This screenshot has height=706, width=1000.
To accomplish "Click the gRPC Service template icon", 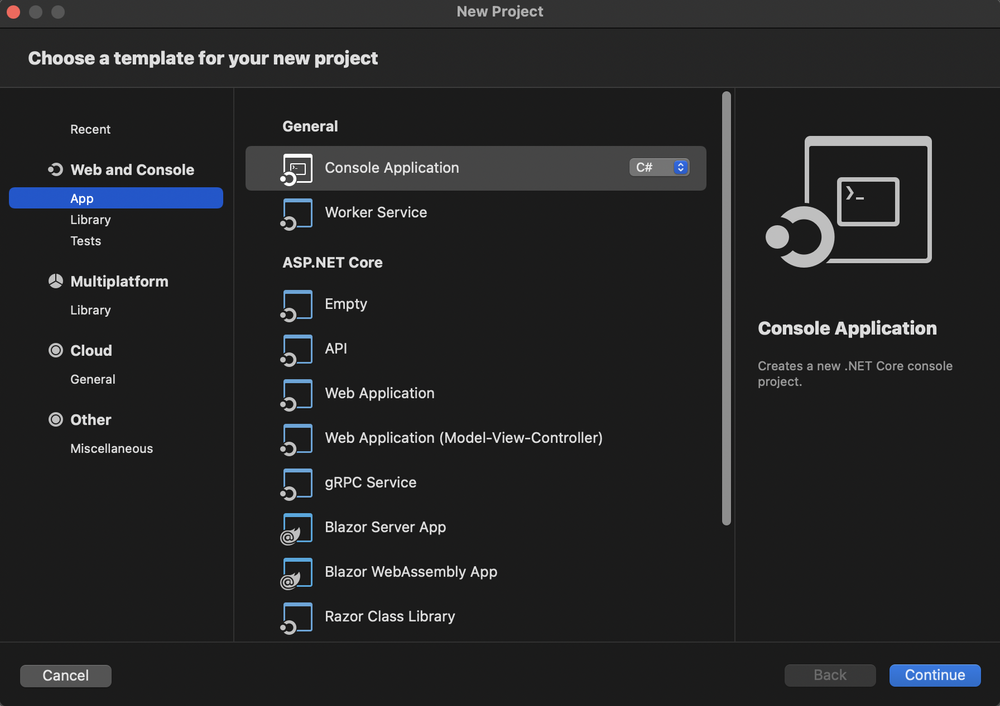I will [x=297, y=483].
